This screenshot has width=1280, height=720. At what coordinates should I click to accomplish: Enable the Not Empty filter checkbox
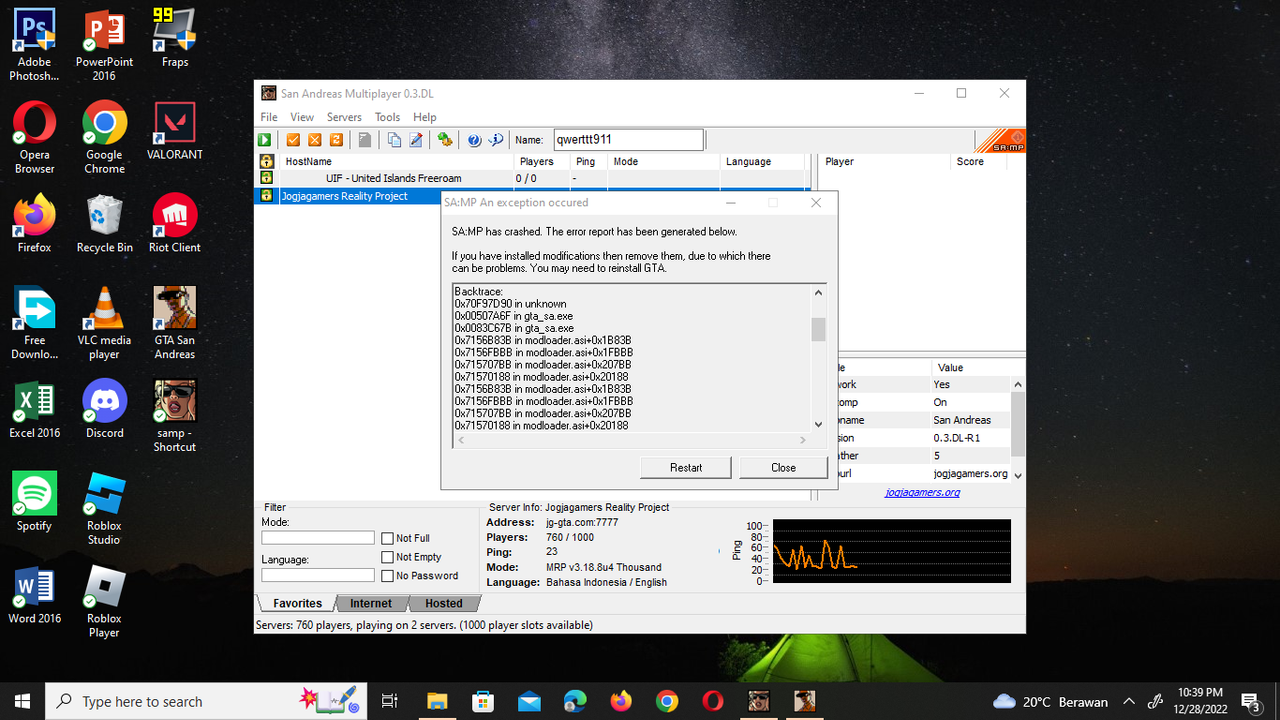tap(388, 557)
